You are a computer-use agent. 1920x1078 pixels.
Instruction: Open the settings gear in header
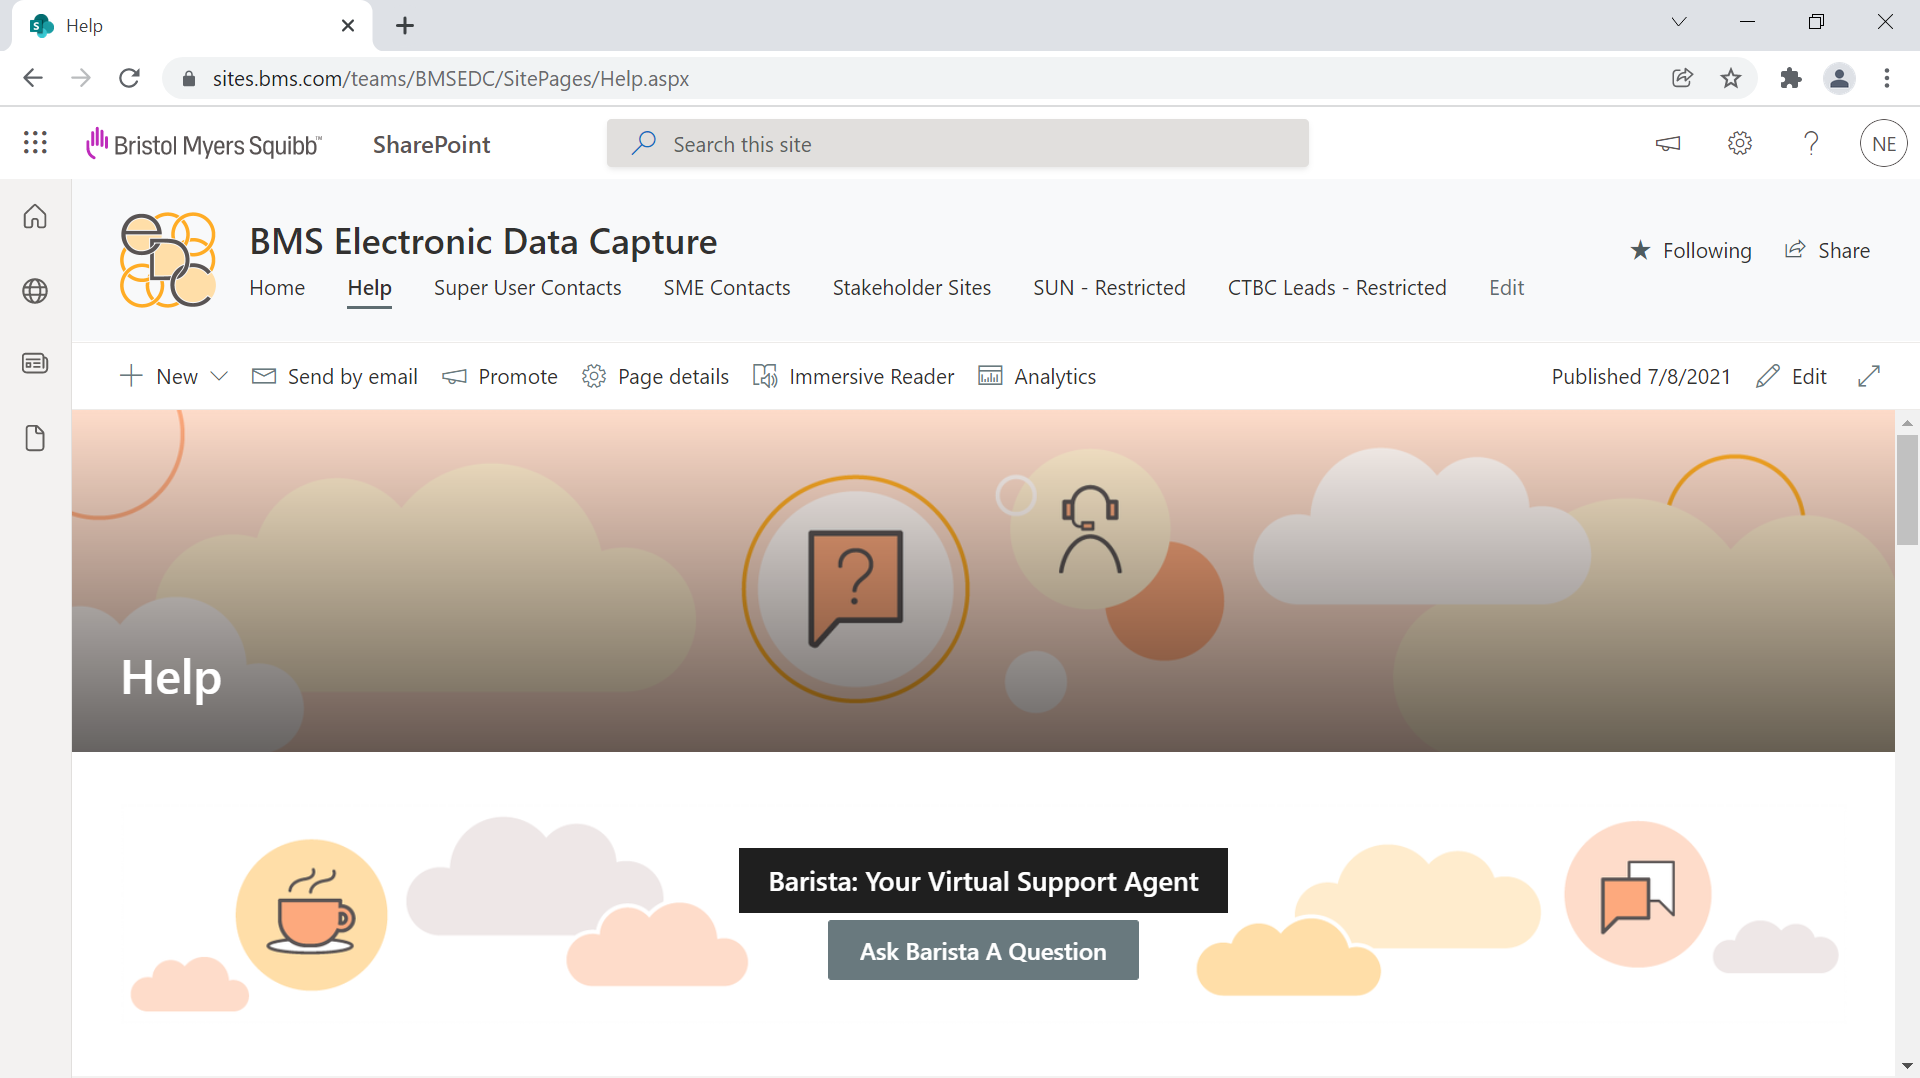pos(1740,143)
